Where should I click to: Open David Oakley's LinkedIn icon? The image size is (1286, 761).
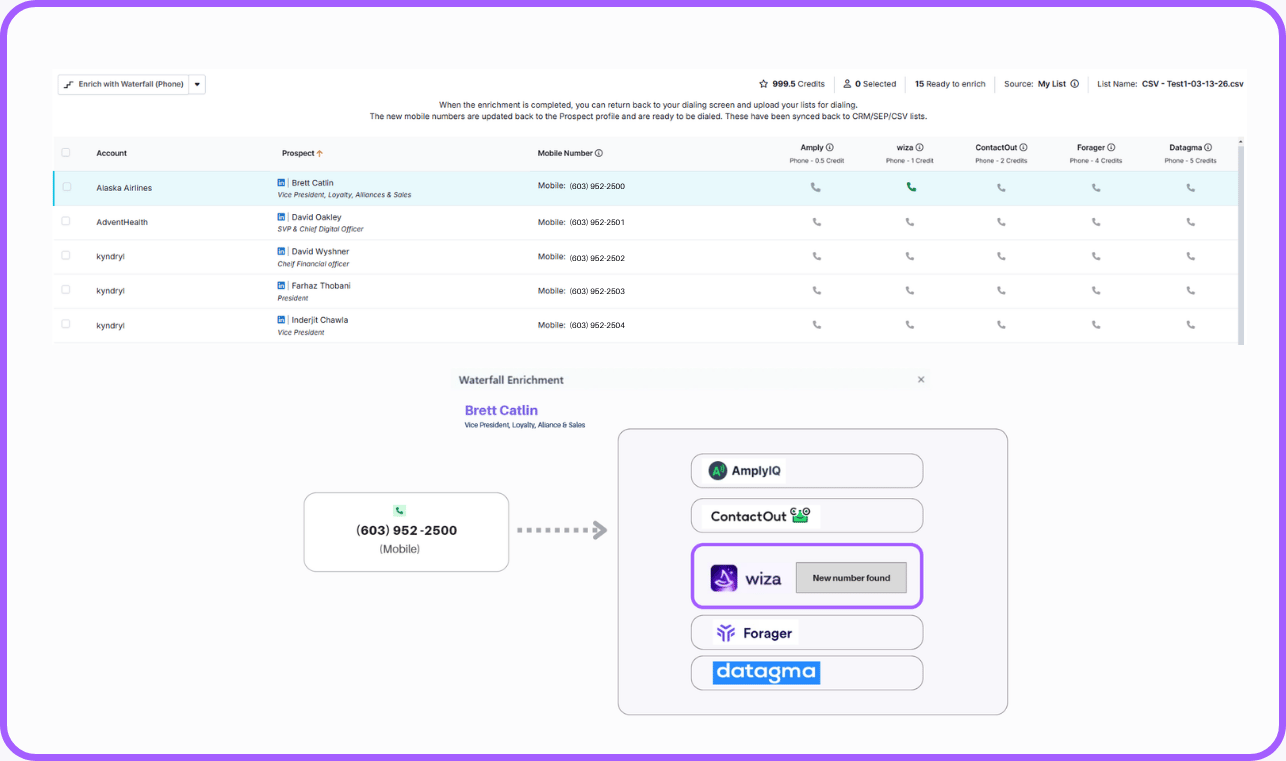(x=282, y=217)
